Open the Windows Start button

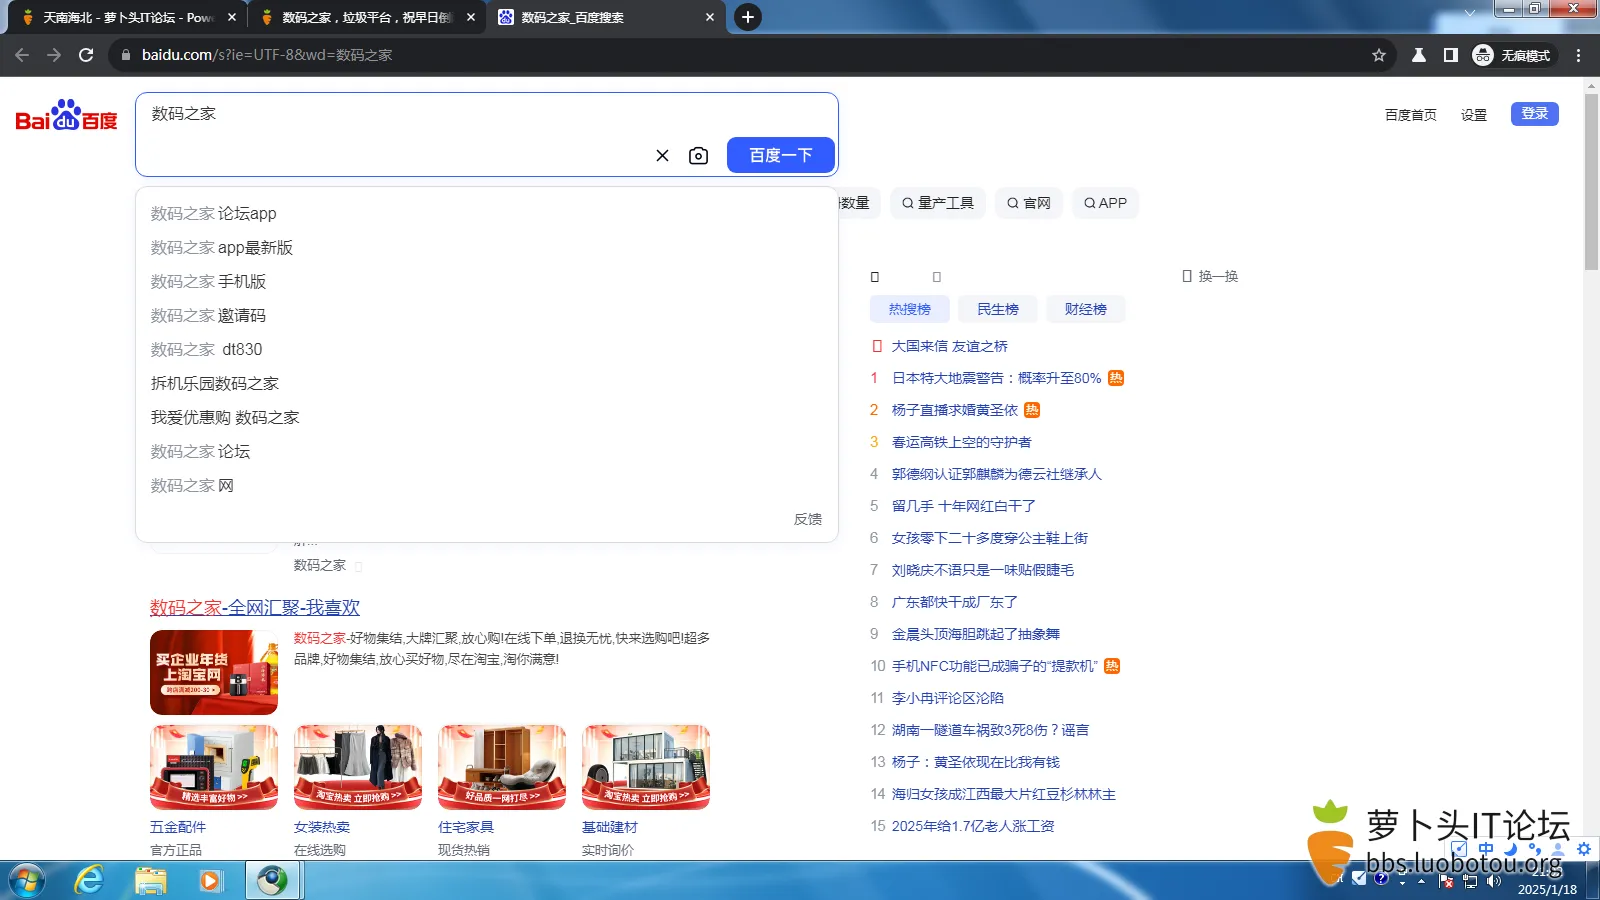27,880
